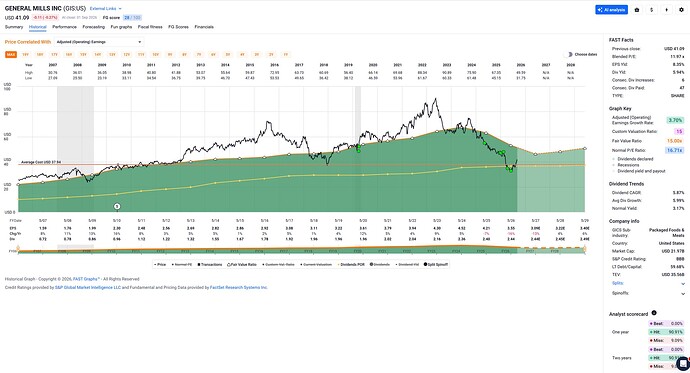Open the Fun graphs tab
This screenshot has width=690, height=373.
(x=121, y=27)
